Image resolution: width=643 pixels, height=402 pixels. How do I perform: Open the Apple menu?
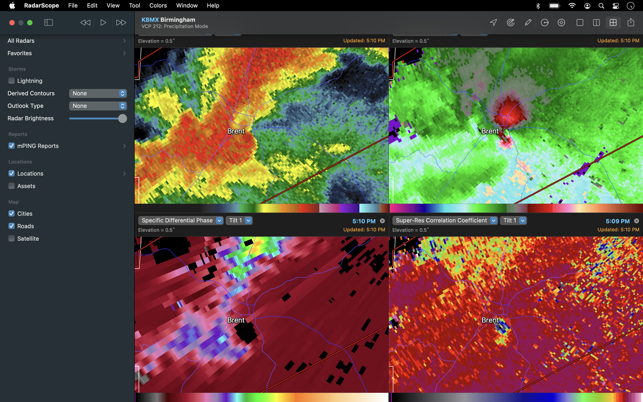click(12, 5)
